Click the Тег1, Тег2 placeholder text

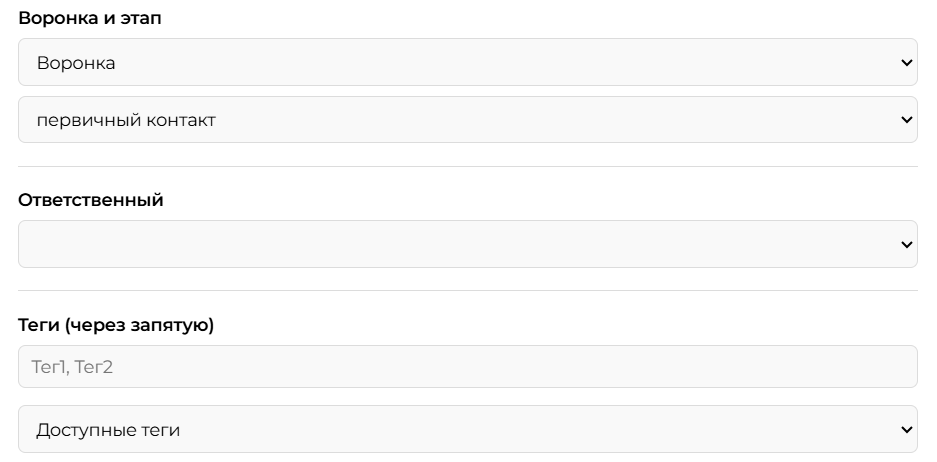pos(72,367)
